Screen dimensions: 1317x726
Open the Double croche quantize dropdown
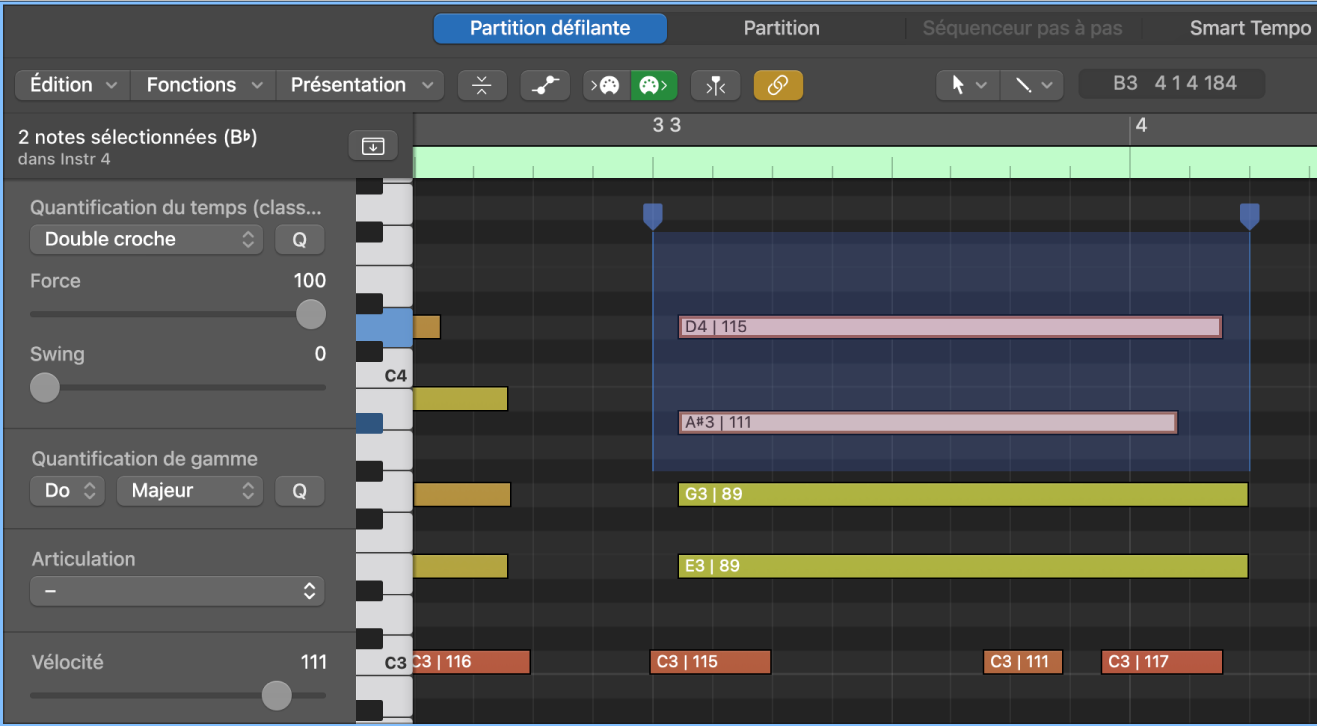coord(146,239)
